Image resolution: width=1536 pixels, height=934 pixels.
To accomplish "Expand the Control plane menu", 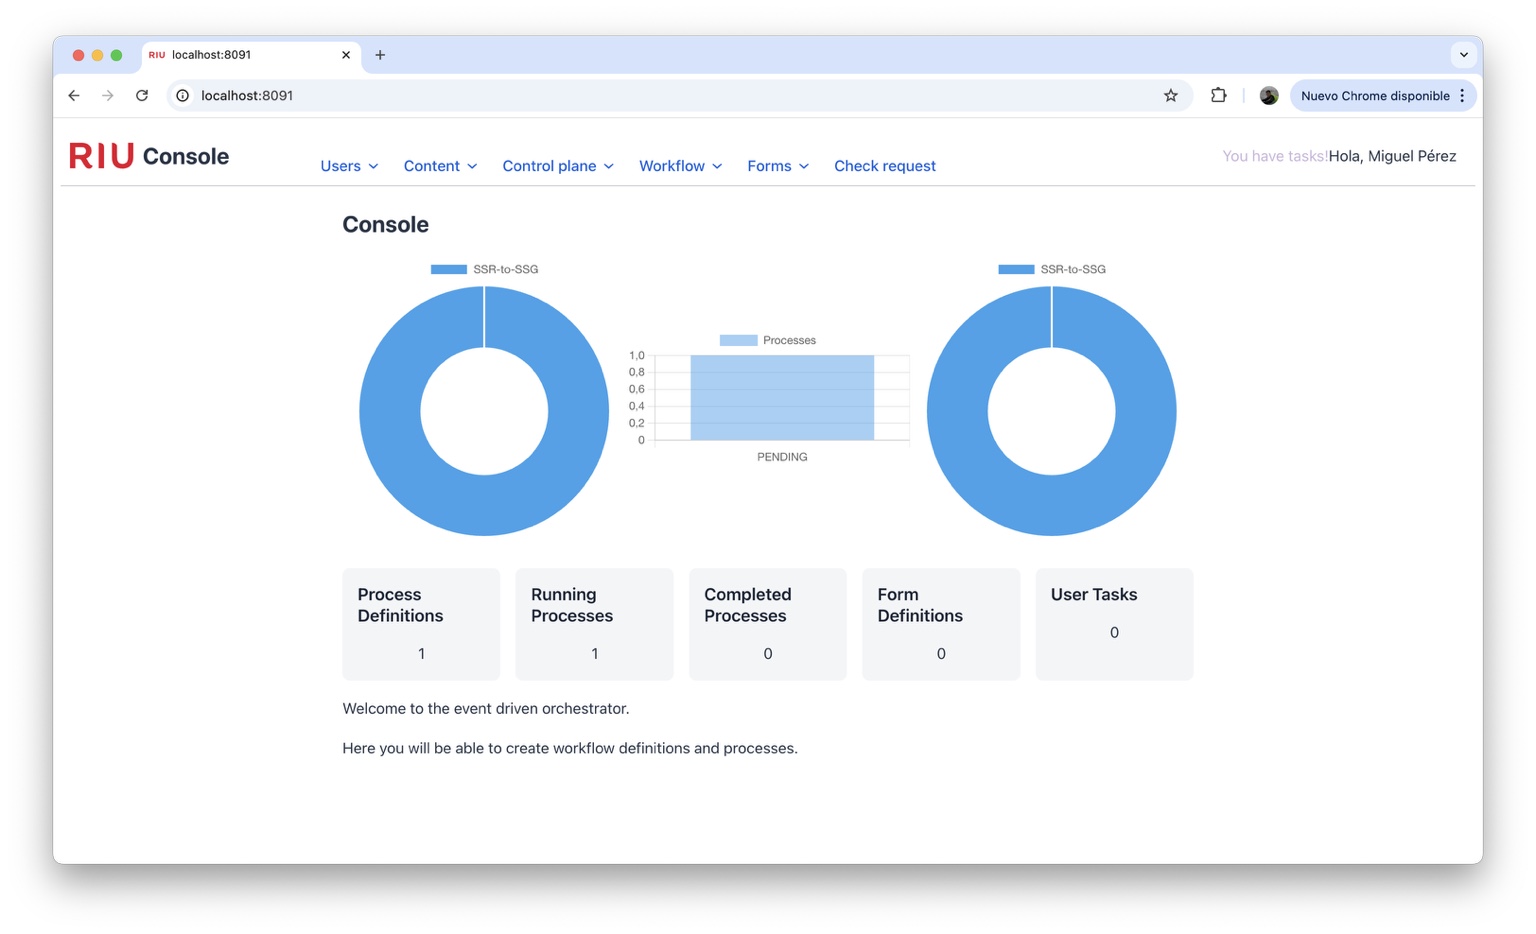I will 557,166.
